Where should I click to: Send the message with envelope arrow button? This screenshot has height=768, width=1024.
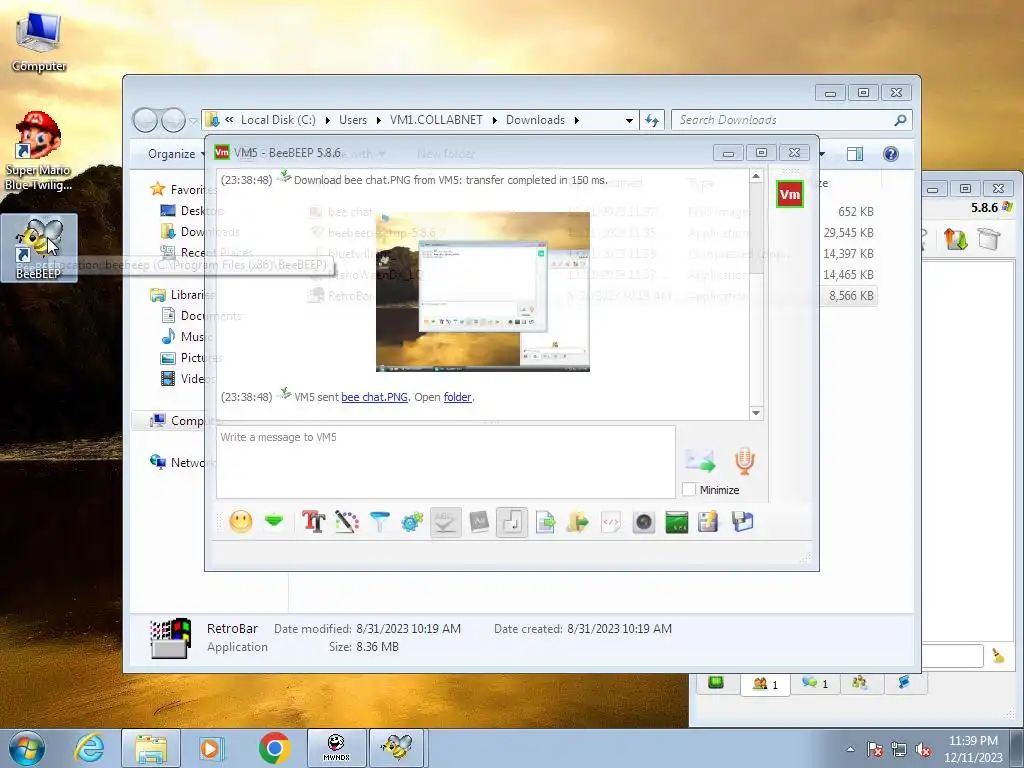click(700, 461)
